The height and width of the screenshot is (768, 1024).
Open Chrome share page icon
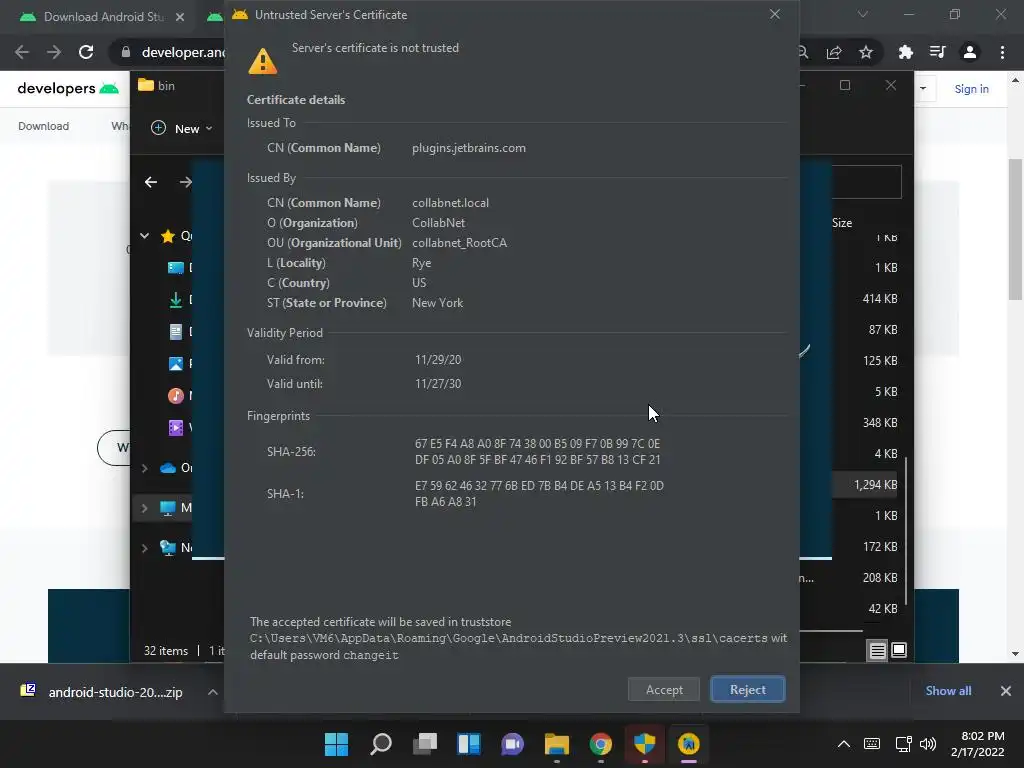click(834, 52)
